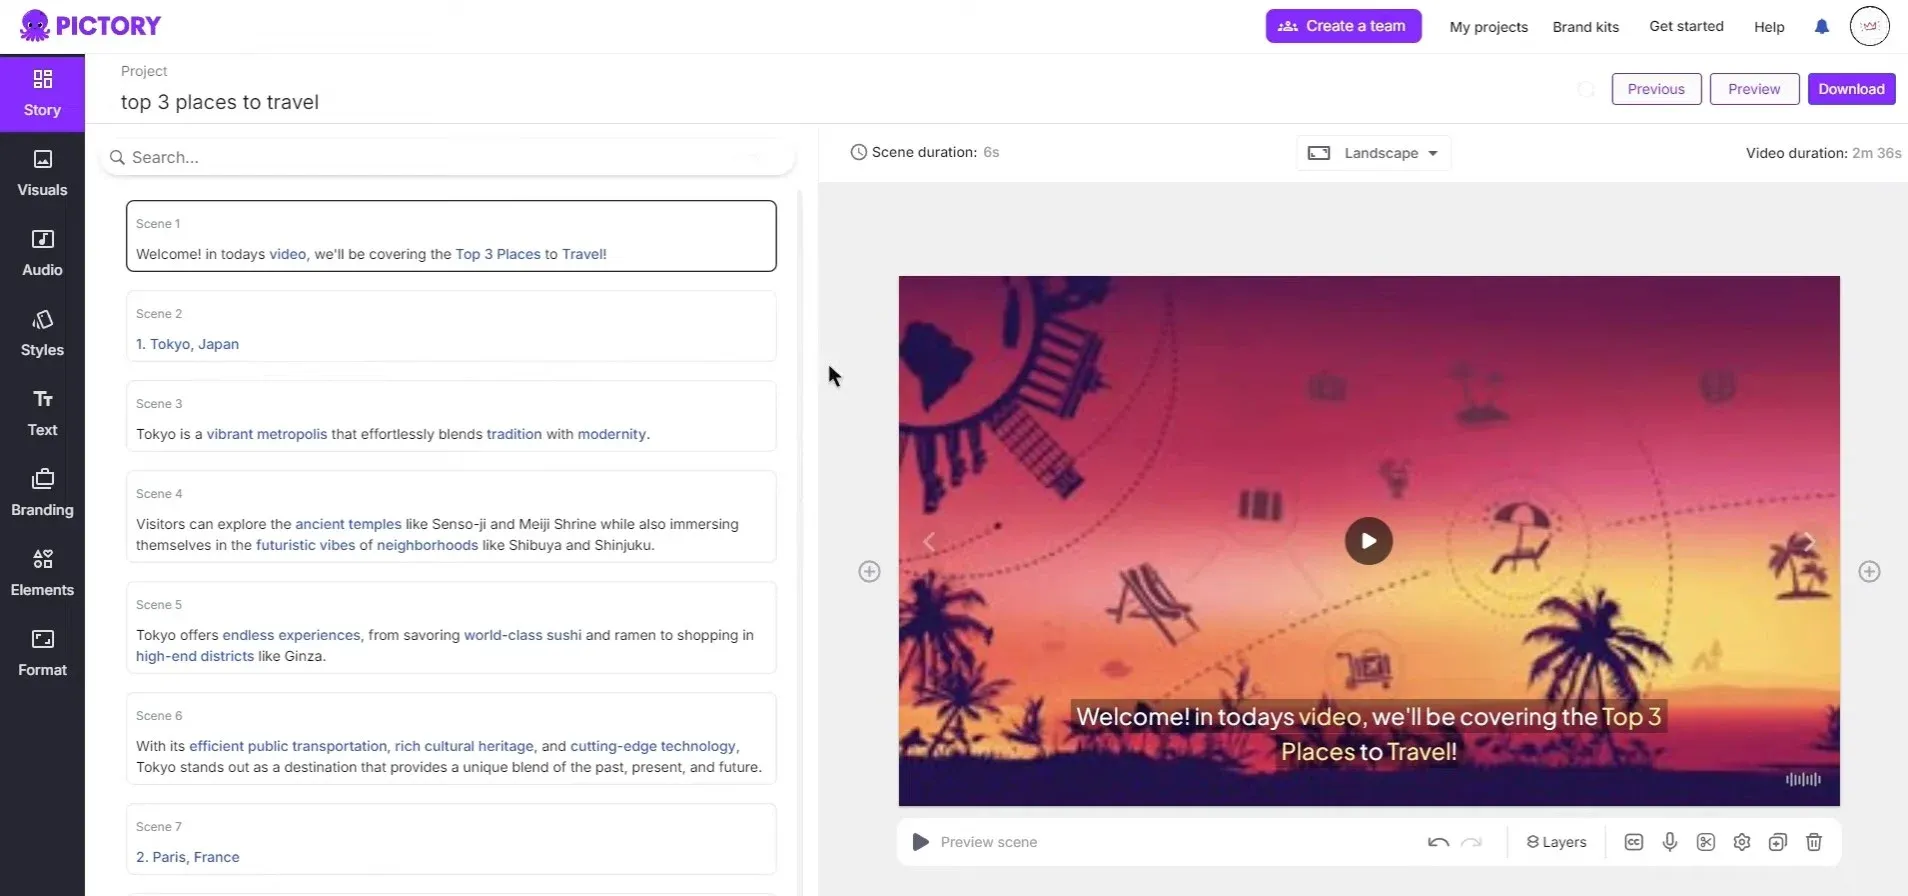Open the user profile avatar menu

pyautogui.click(x=1869, y=26)
